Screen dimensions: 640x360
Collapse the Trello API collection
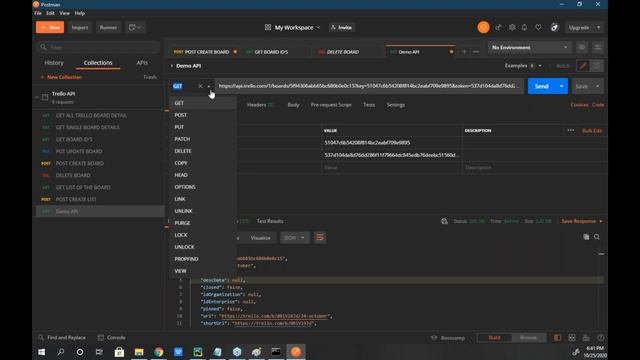point(37,97)
